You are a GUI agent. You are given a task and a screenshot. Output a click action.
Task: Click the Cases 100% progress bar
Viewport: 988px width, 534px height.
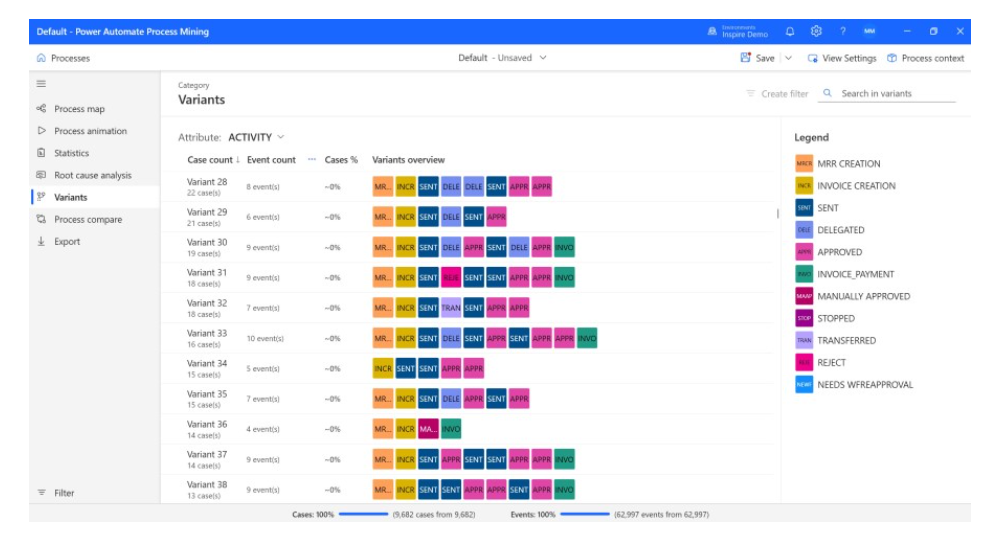pos(363,514)
